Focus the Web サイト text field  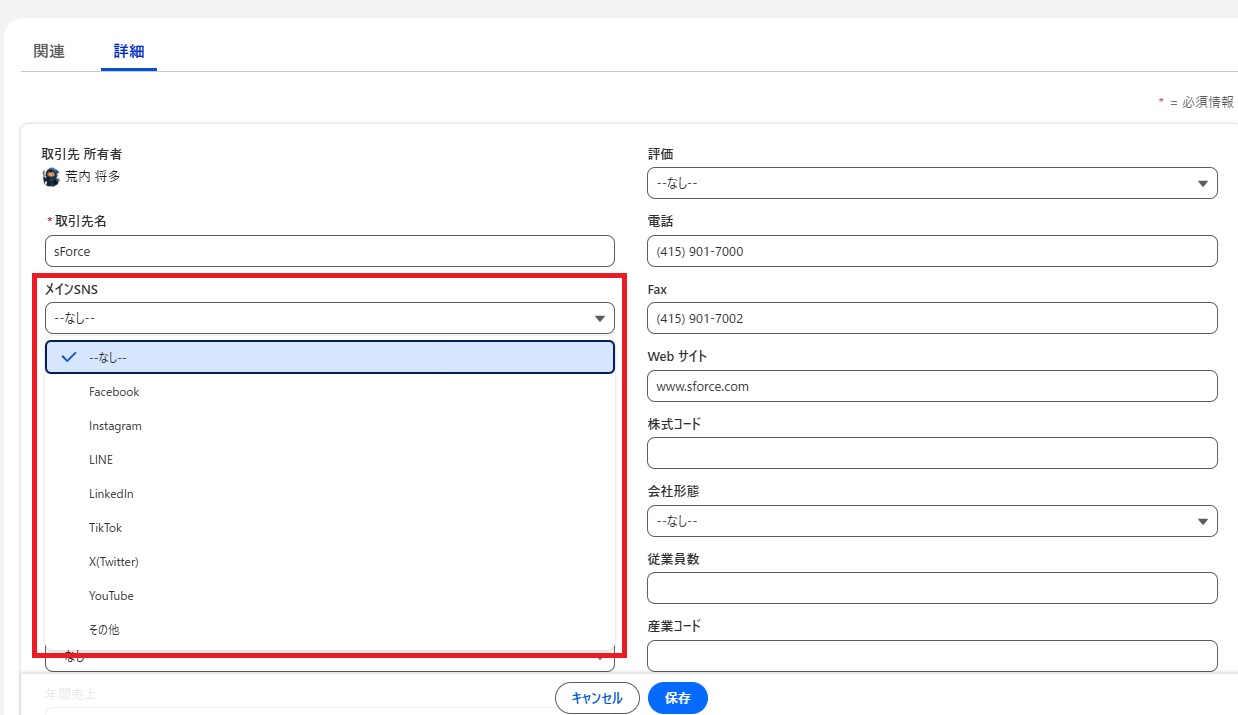[931, 386]
